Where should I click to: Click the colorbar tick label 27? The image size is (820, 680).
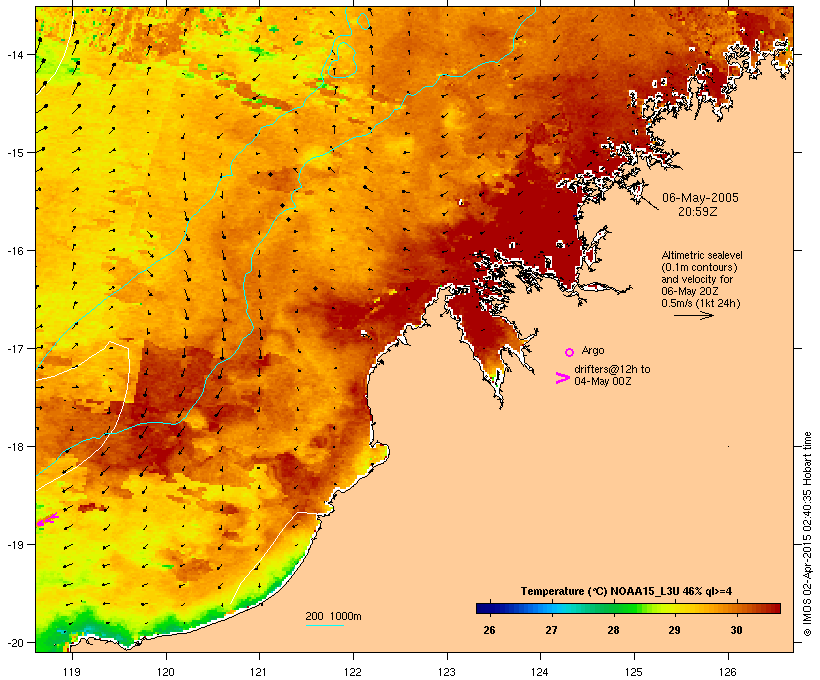[551, 630]
